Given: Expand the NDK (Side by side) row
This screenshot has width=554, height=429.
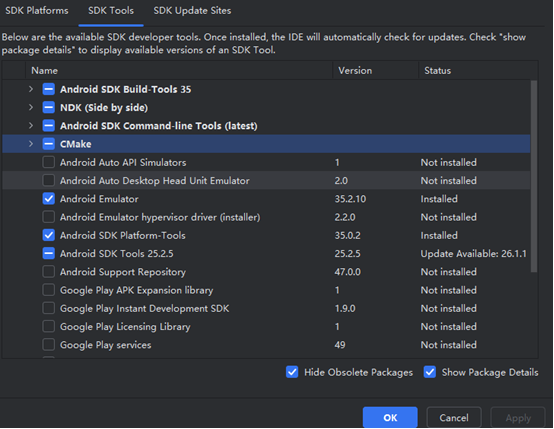Looking at the screenshot, I should tap(31, 107).
